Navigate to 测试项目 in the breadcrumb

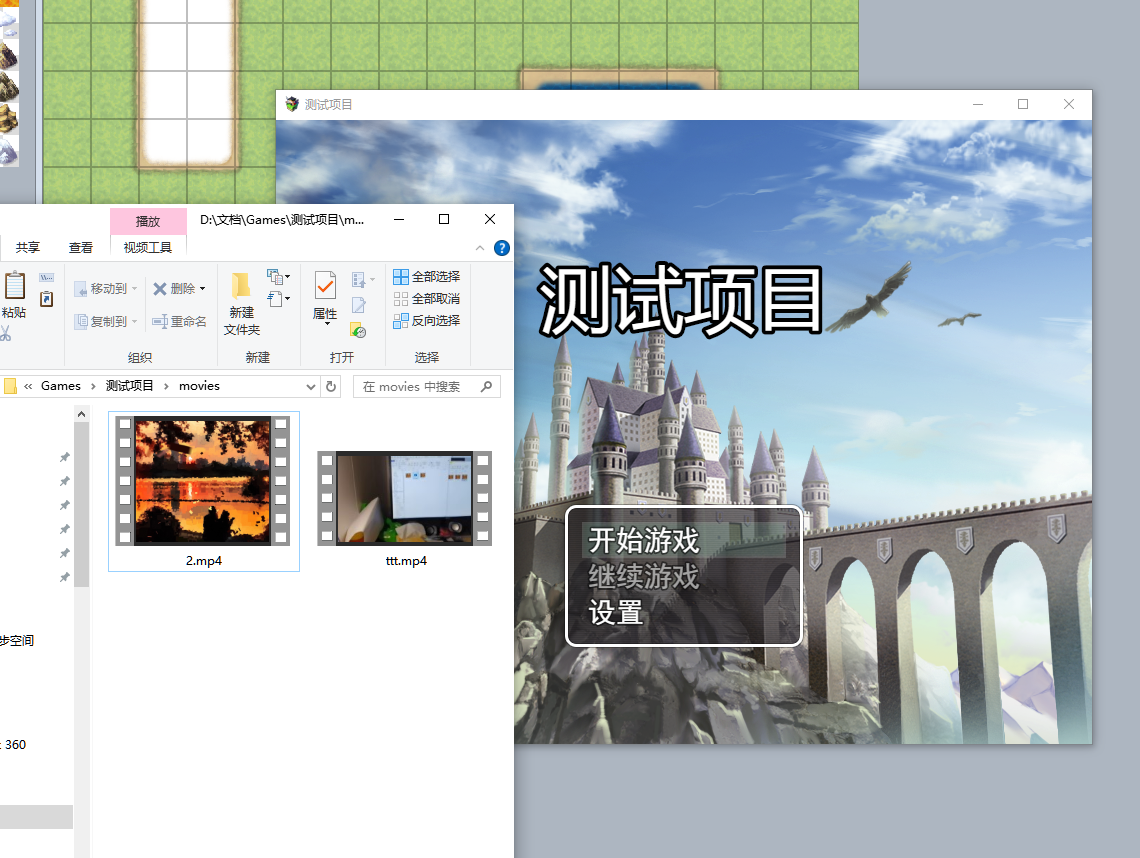129,386
